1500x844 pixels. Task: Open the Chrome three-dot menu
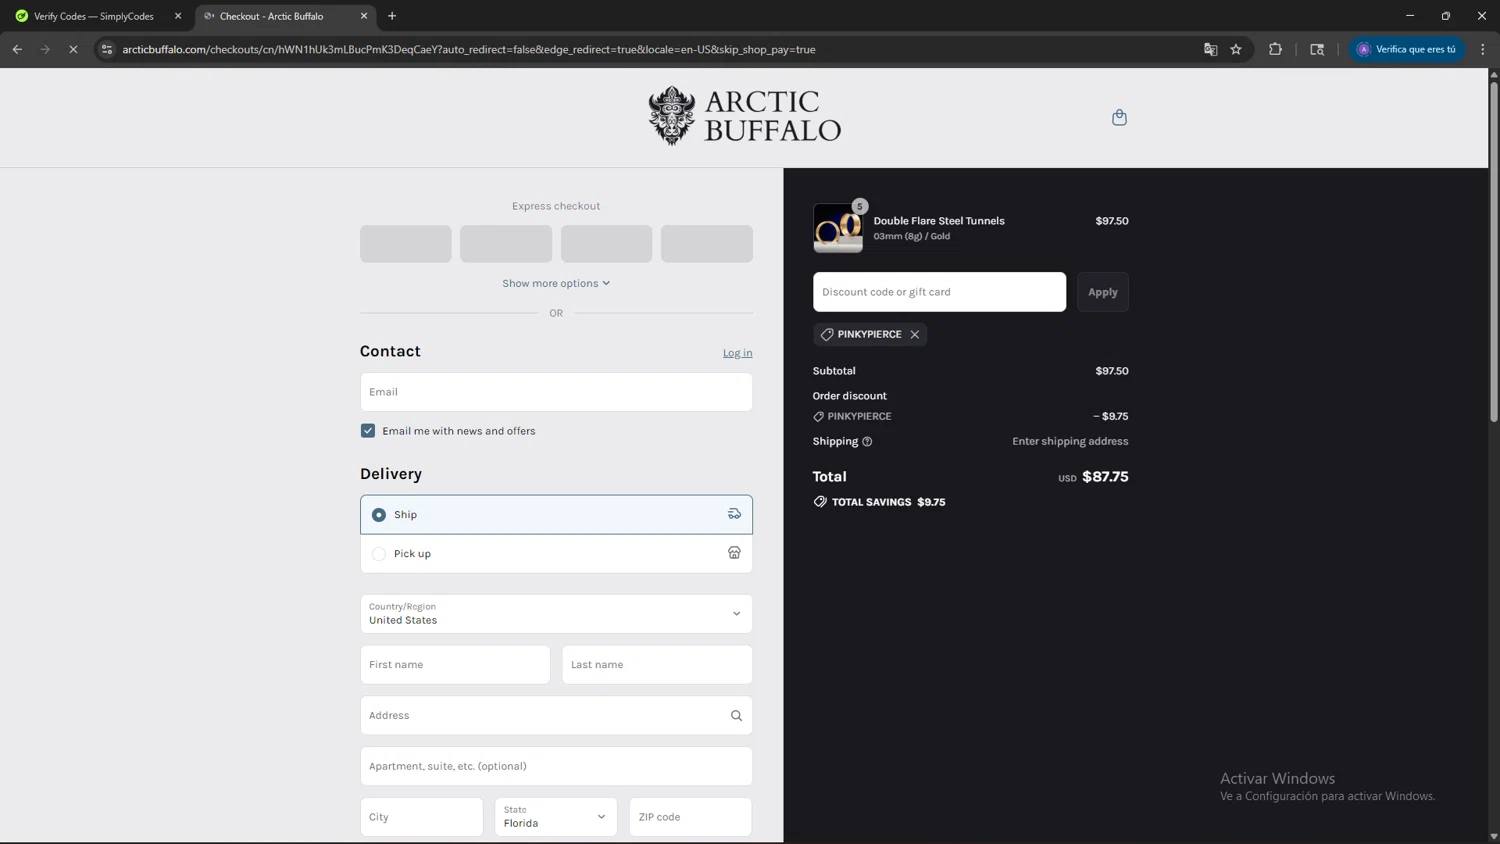pyautogui.click(x=1483, y=49)
